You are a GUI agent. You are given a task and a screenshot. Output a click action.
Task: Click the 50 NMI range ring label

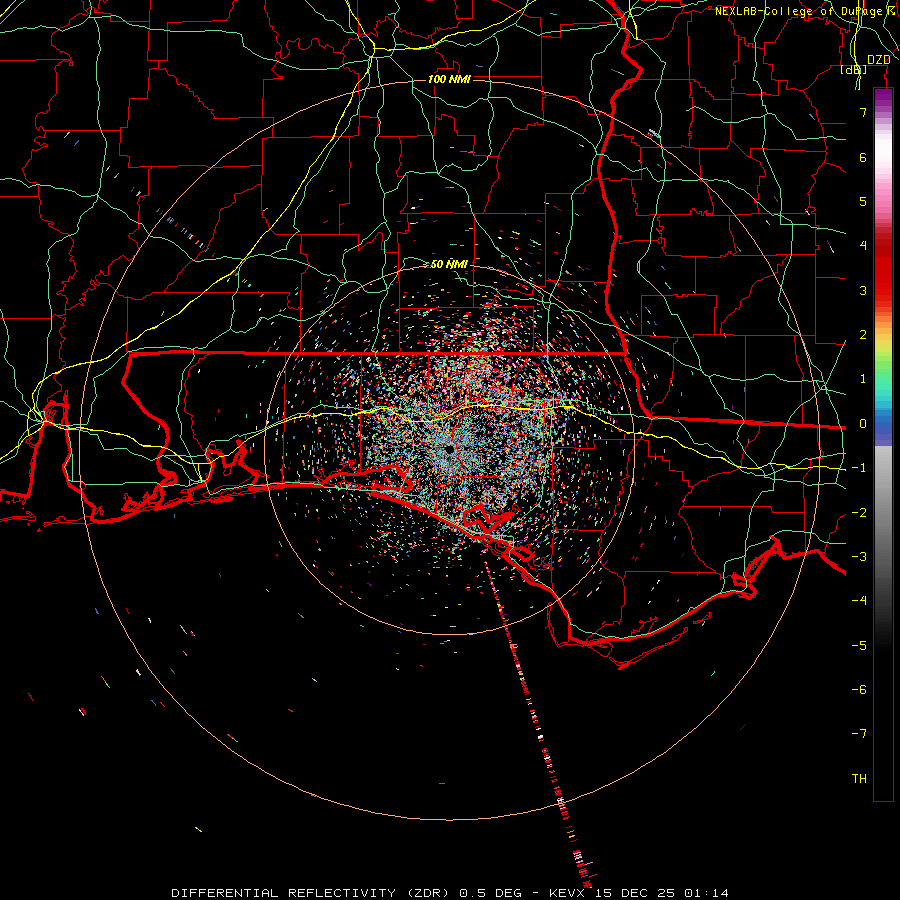(x=449, y=265)
